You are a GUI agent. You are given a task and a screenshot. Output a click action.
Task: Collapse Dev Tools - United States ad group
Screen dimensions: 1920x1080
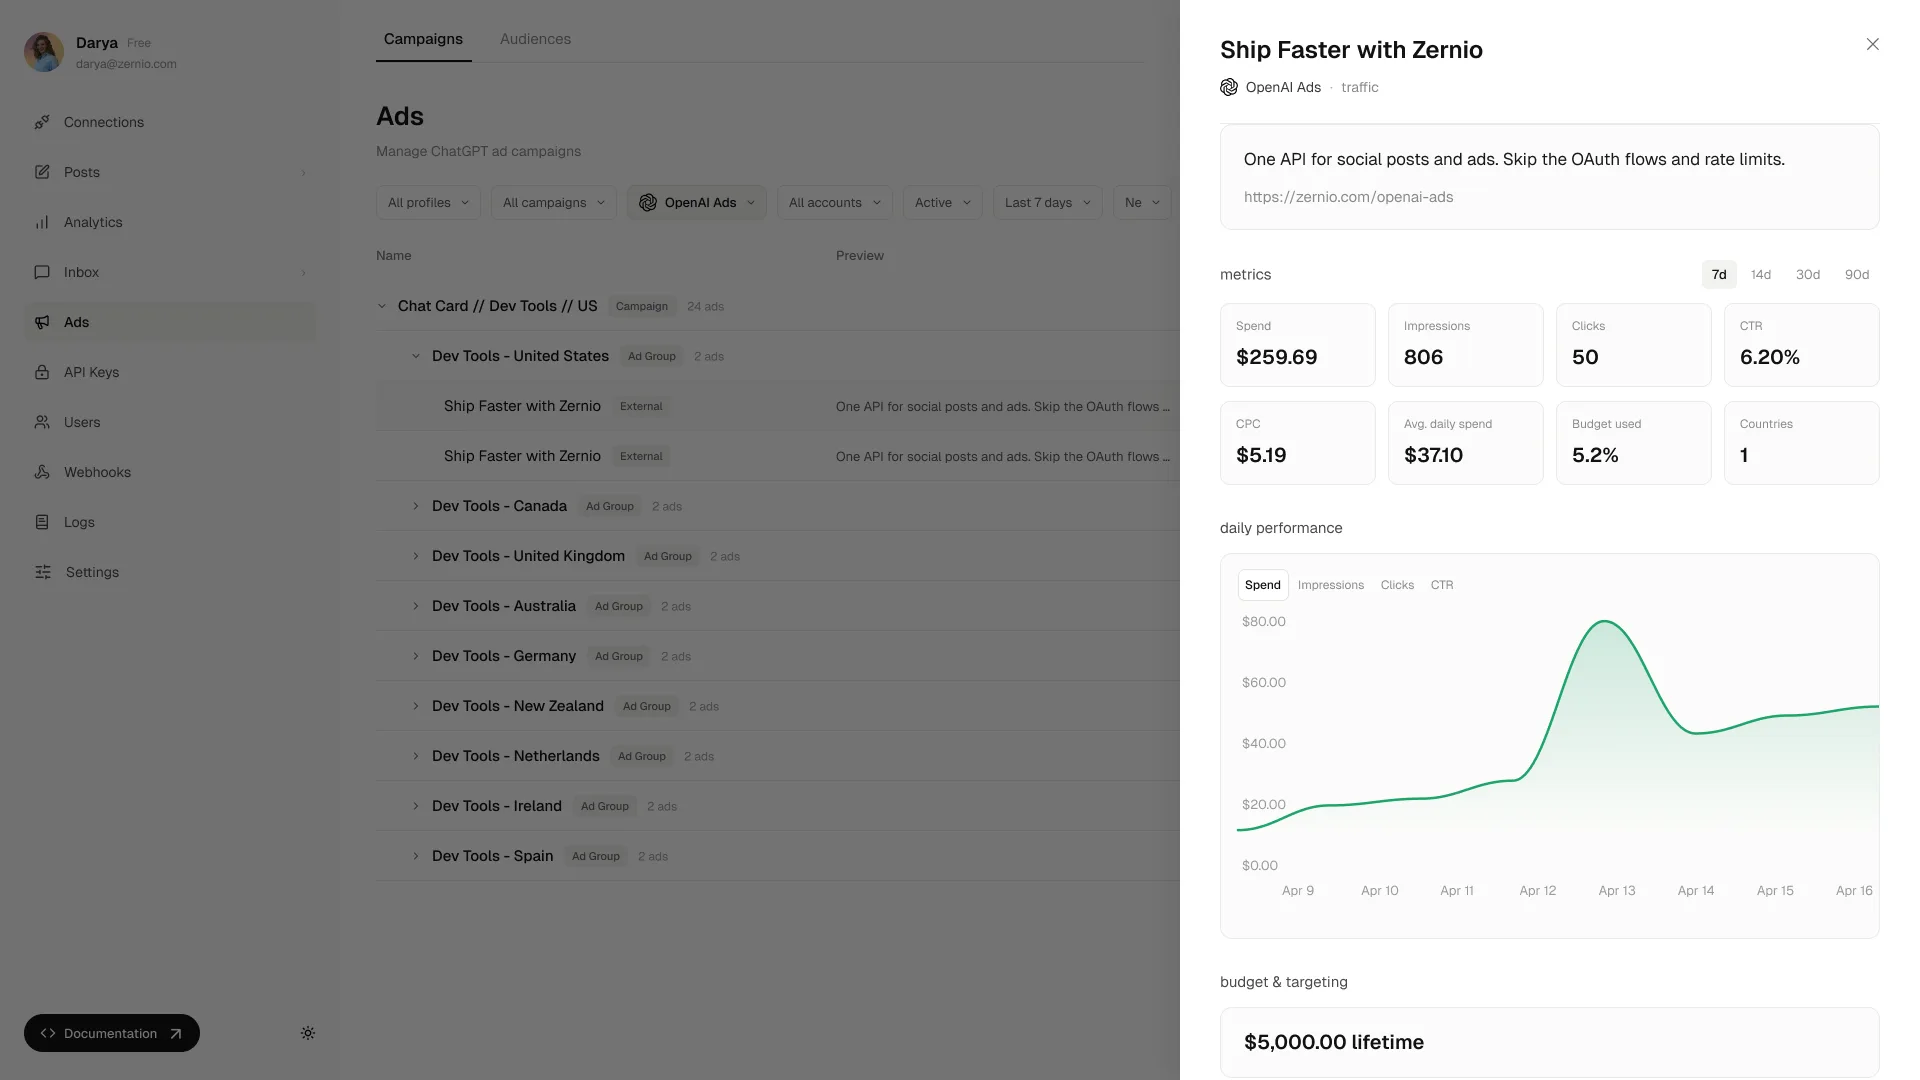tap(416, 356)
